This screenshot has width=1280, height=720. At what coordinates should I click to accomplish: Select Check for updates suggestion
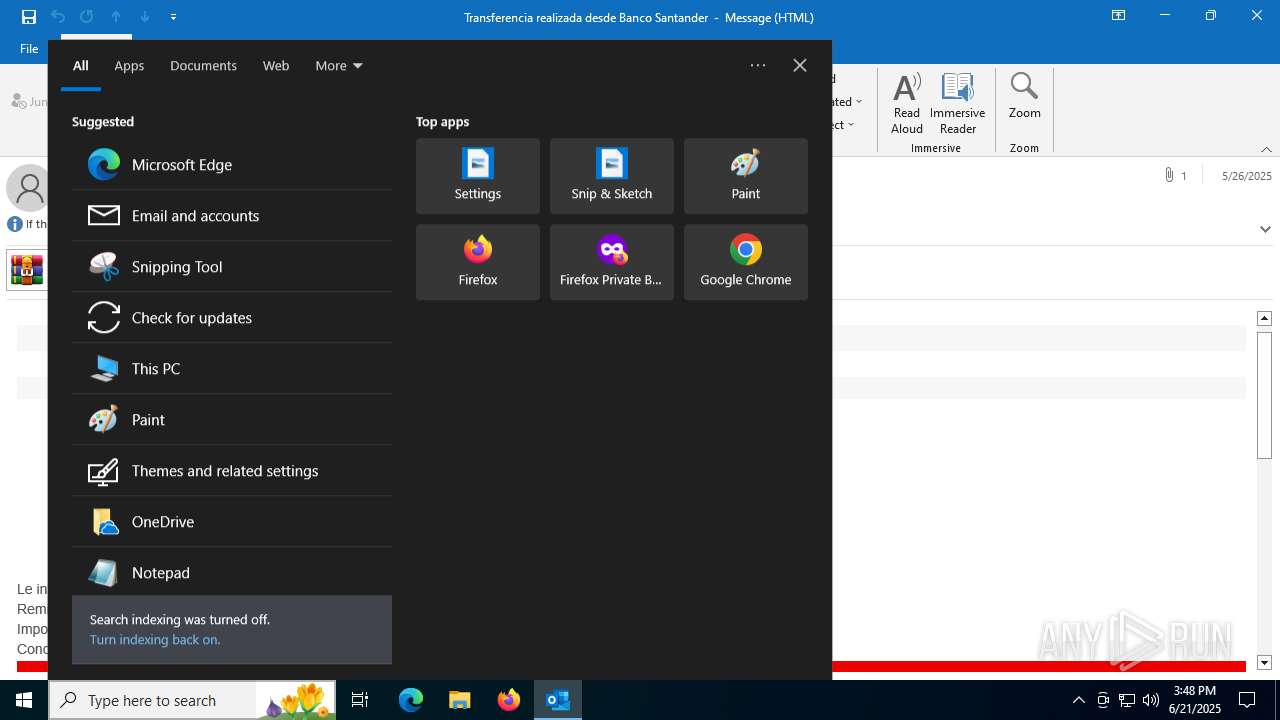click(x=232, y=318)
